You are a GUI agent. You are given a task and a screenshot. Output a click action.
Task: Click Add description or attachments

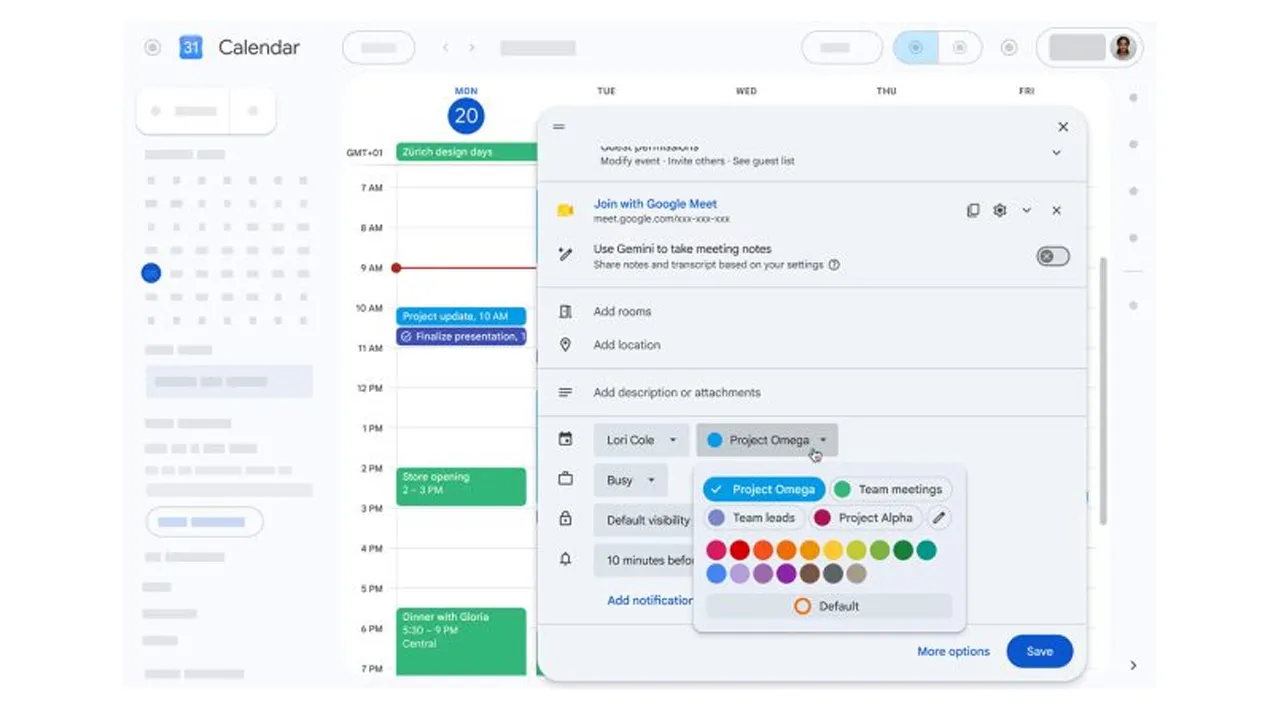677,393
